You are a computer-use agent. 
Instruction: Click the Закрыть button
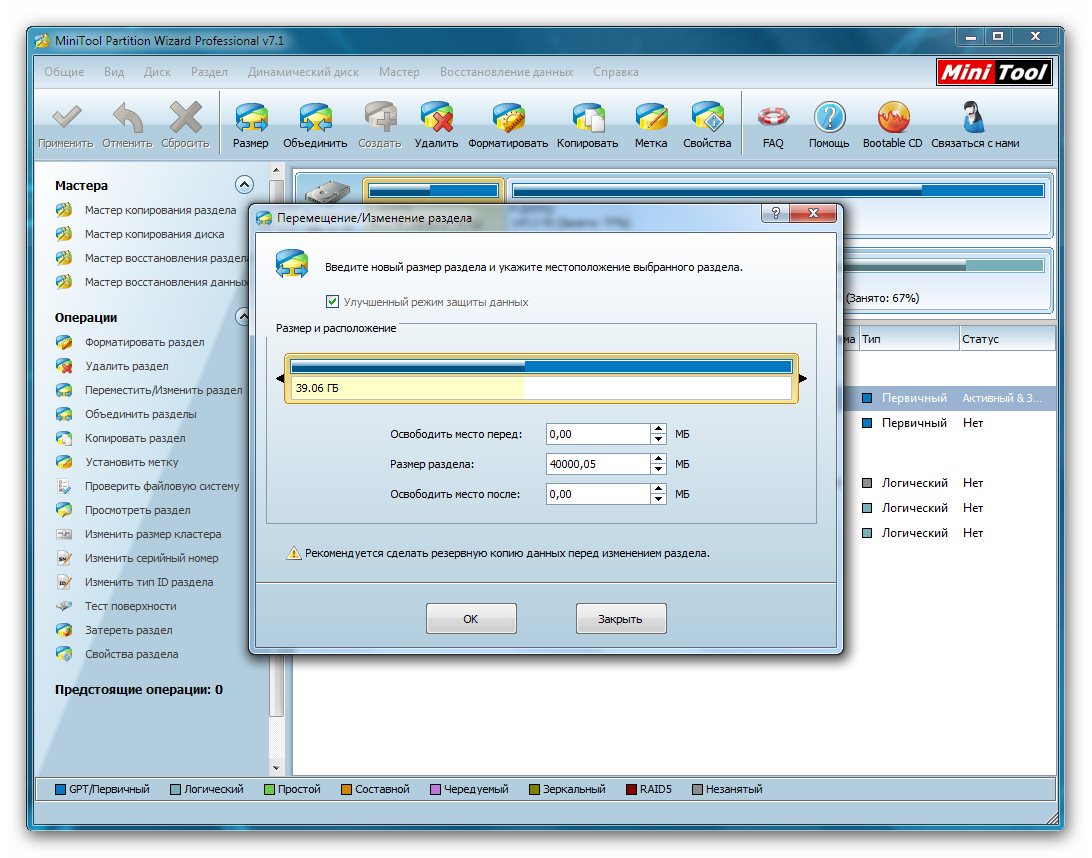pyautogui.click(x=620, y=619)
